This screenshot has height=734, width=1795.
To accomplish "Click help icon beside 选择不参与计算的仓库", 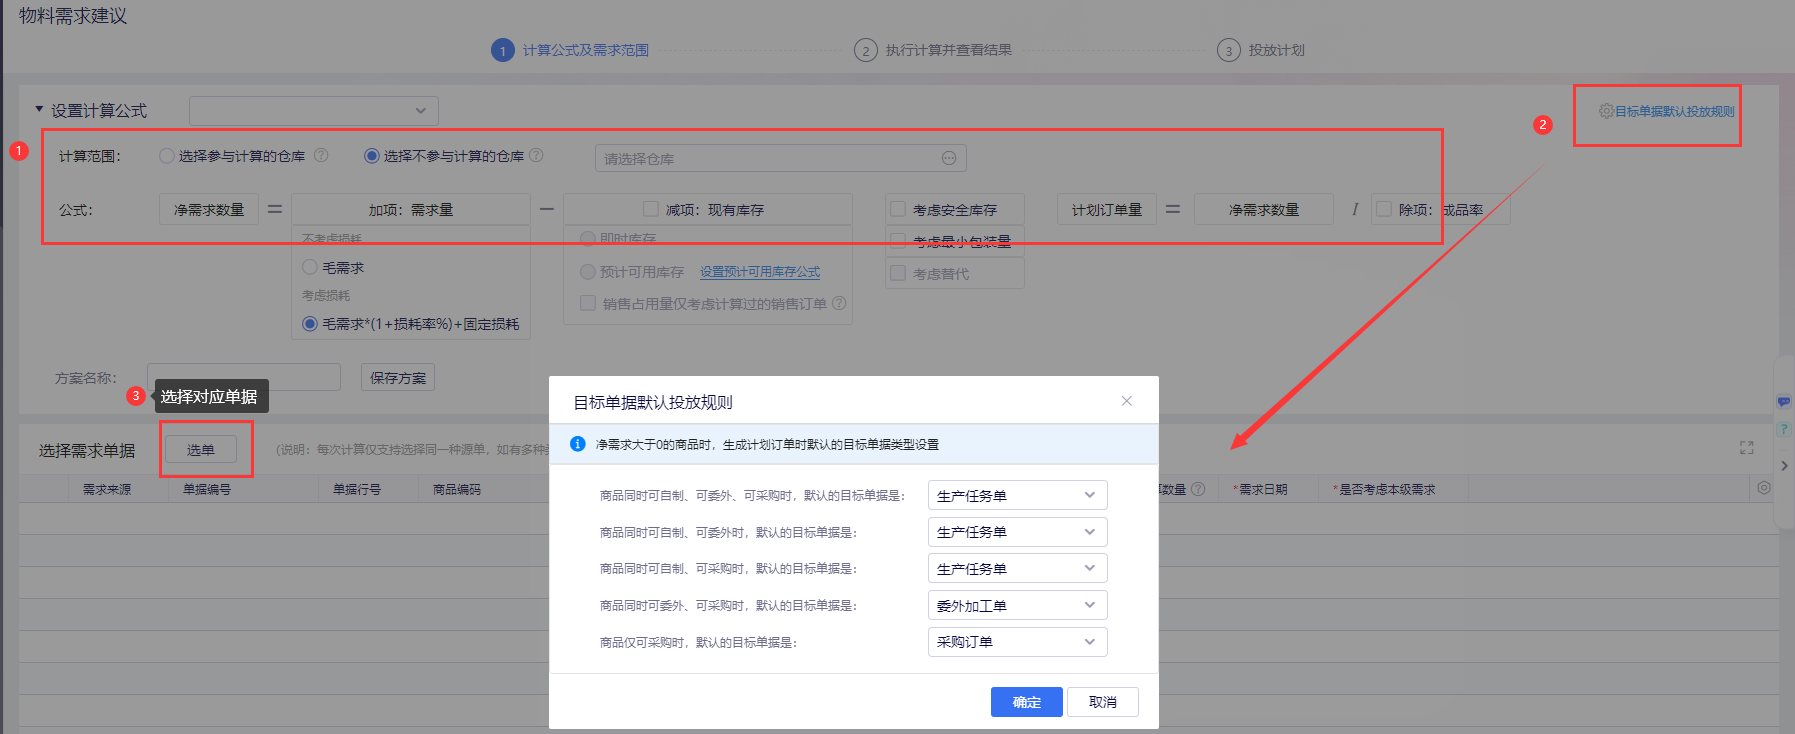I will coord(536,155).
